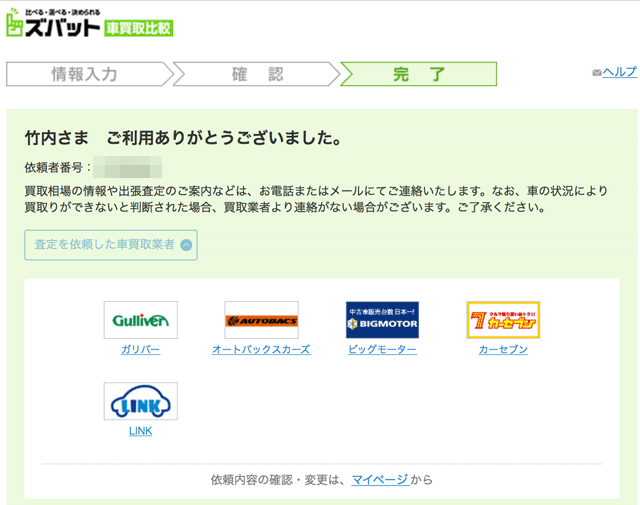
Task: Click the AUTOBACS logo thumbnail
Action: point(262,320)
